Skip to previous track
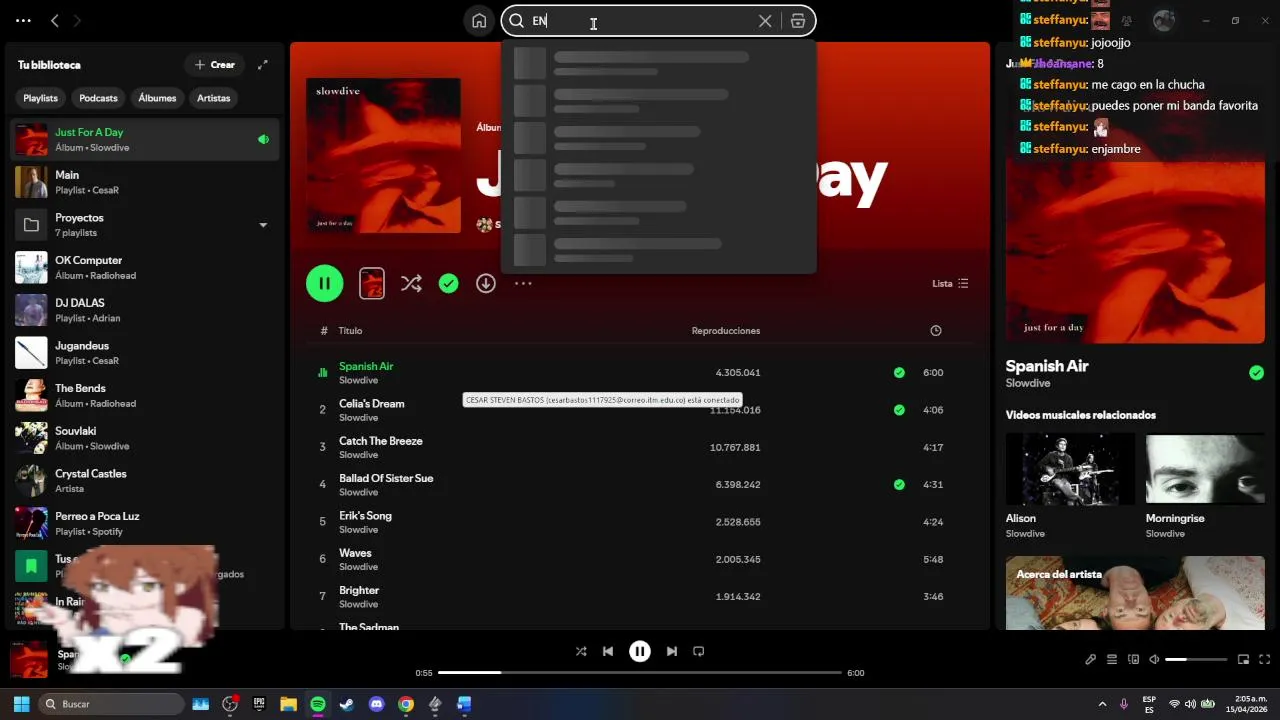The image size is (1280, 720). [608, 651]
